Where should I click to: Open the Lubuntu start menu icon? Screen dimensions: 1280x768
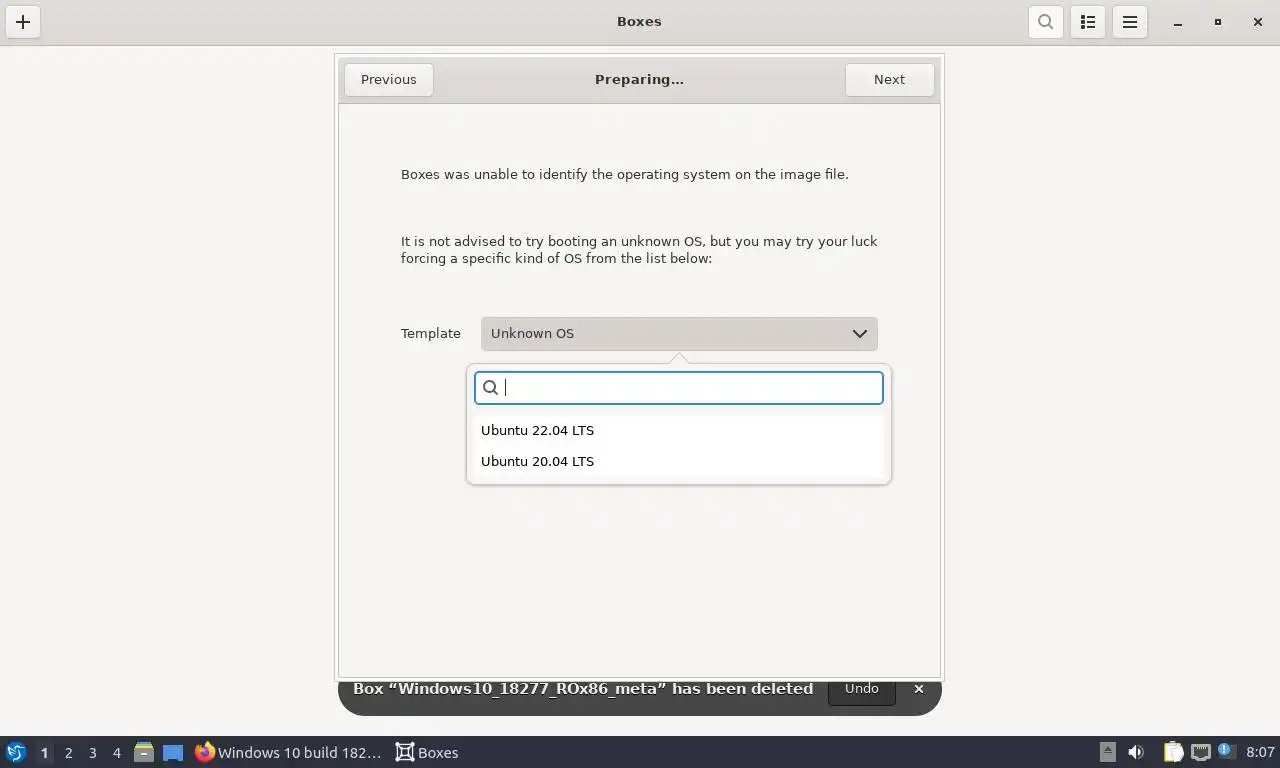(16, 752)
